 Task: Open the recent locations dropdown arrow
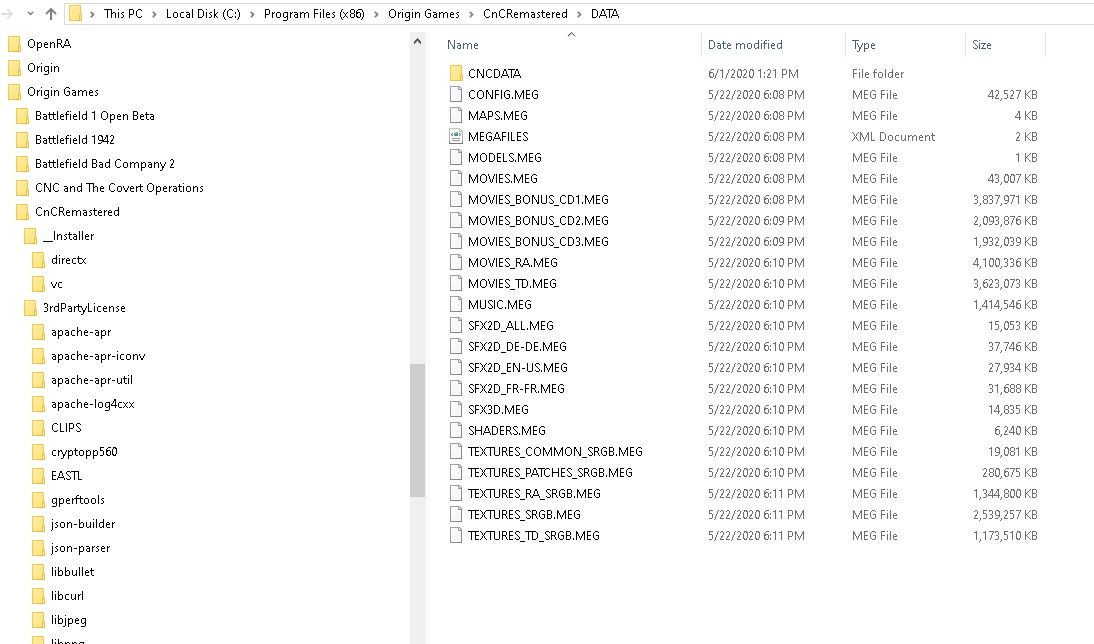pos(30,14)
